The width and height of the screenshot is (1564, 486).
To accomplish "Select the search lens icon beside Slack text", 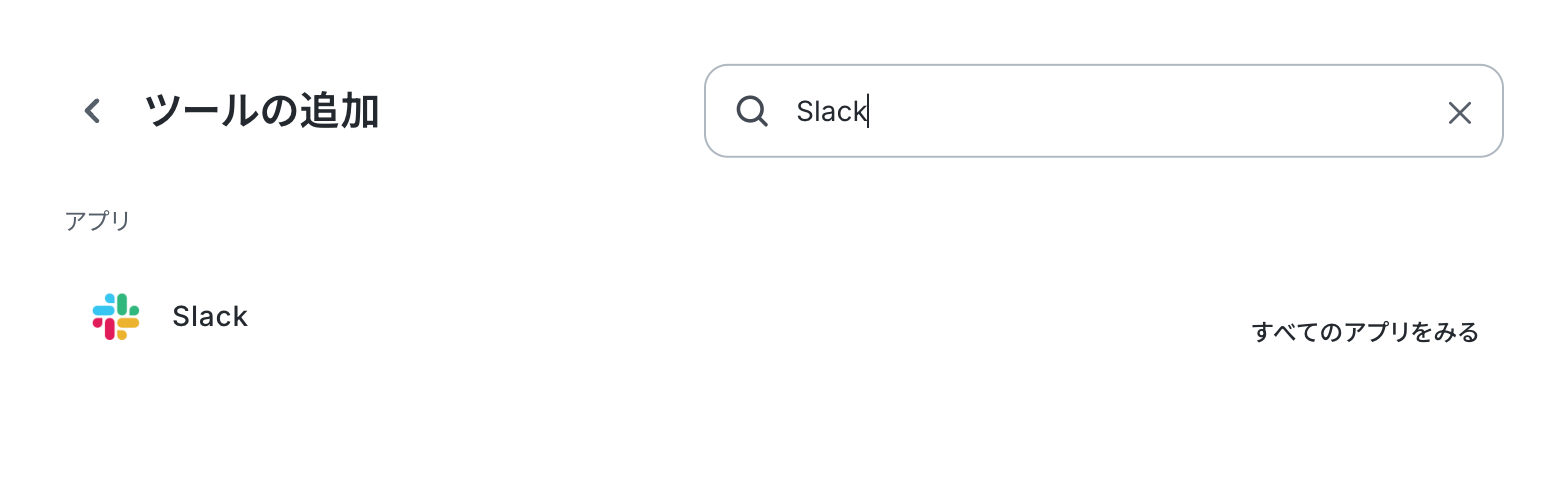I will pyautogui.click(x=752, y=111).
